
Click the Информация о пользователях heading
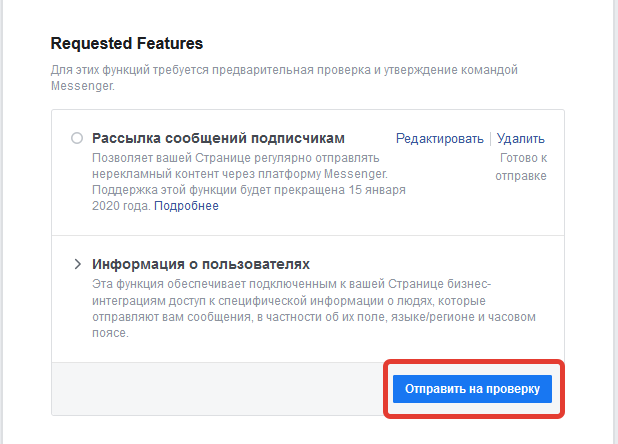[201, 264]
